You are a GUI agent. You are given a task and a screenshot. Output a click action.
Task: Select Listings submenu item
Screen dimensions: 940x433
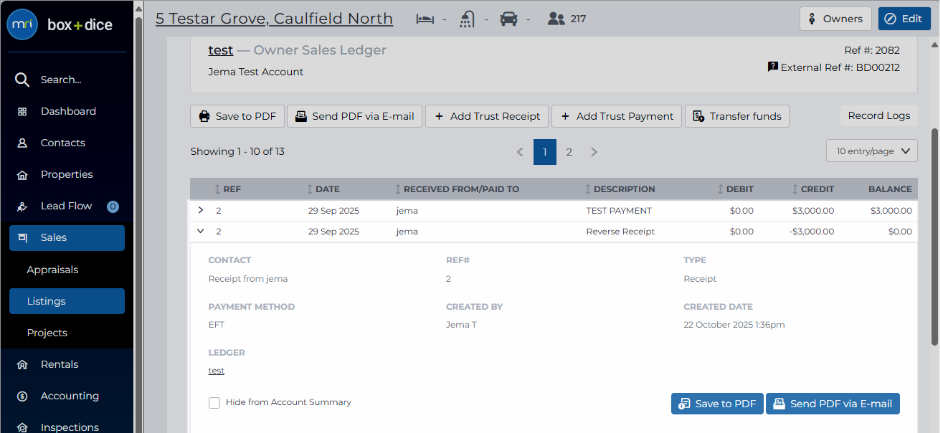(67, 301)
